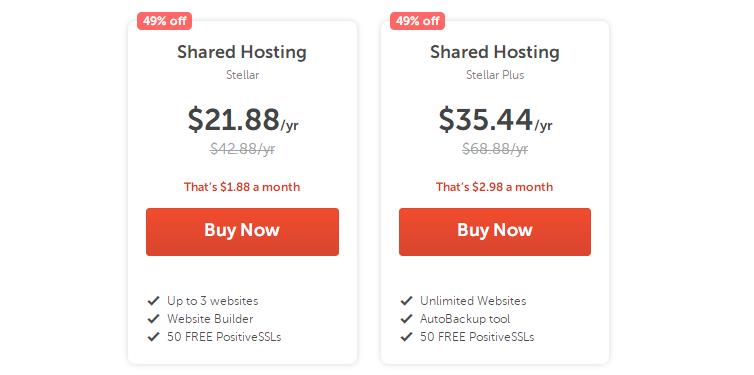Click checkmark beside Up to 3 websites
754x375 pixels.
pos(153,301)
